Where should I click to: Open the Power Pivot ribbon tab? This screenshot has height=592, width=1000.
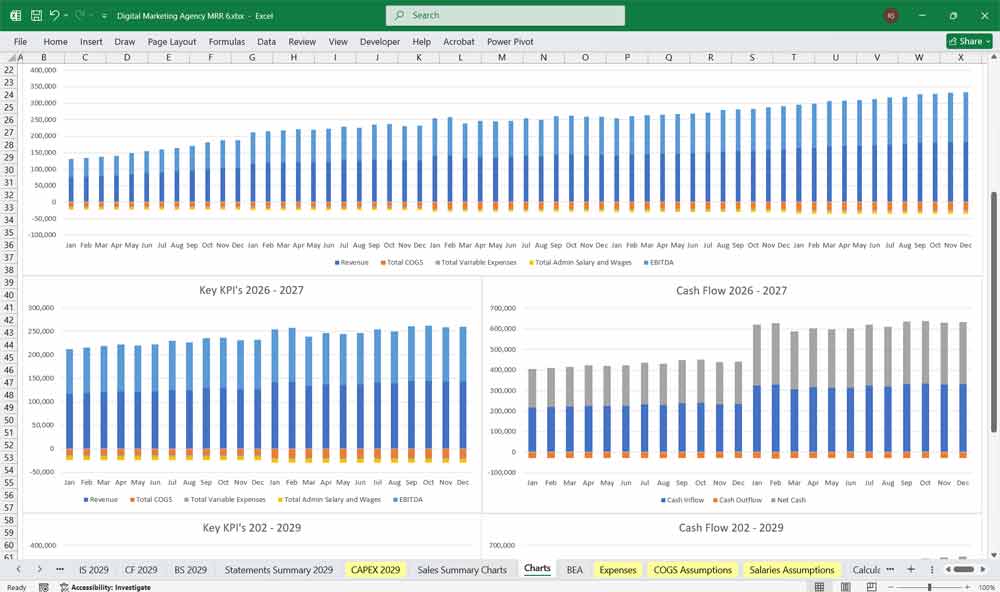[x=510, y=42]
